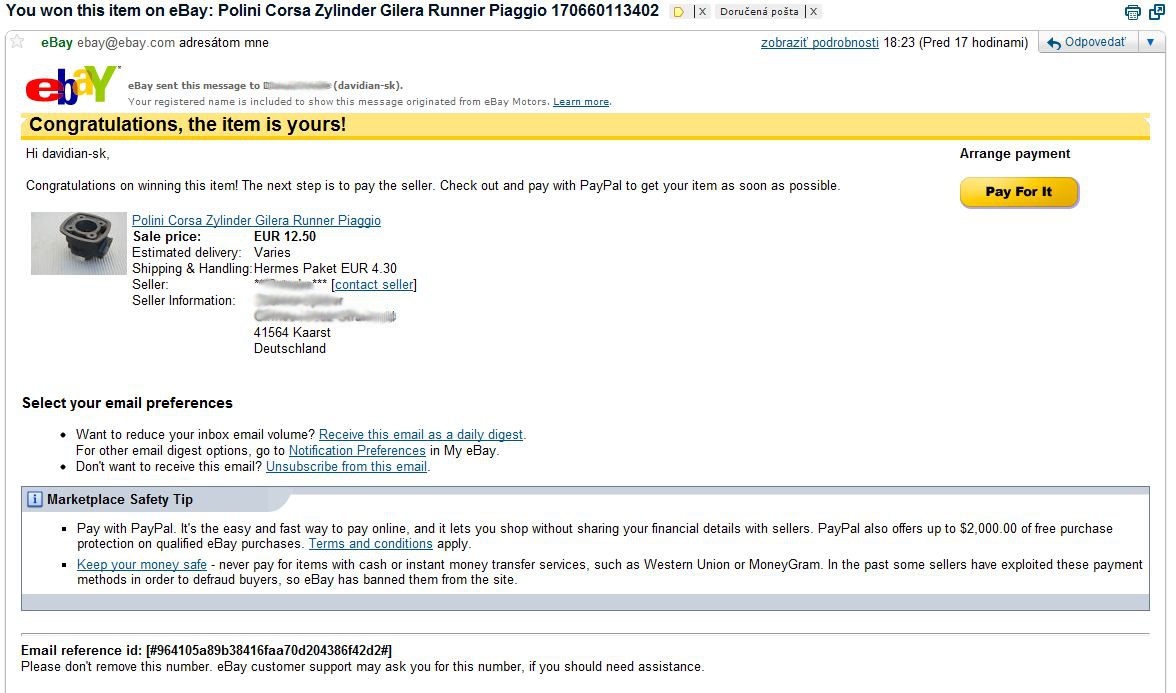Open the cylinder item thumbnail
This screenshot has width=1176, height=693.
coord(78,243)
